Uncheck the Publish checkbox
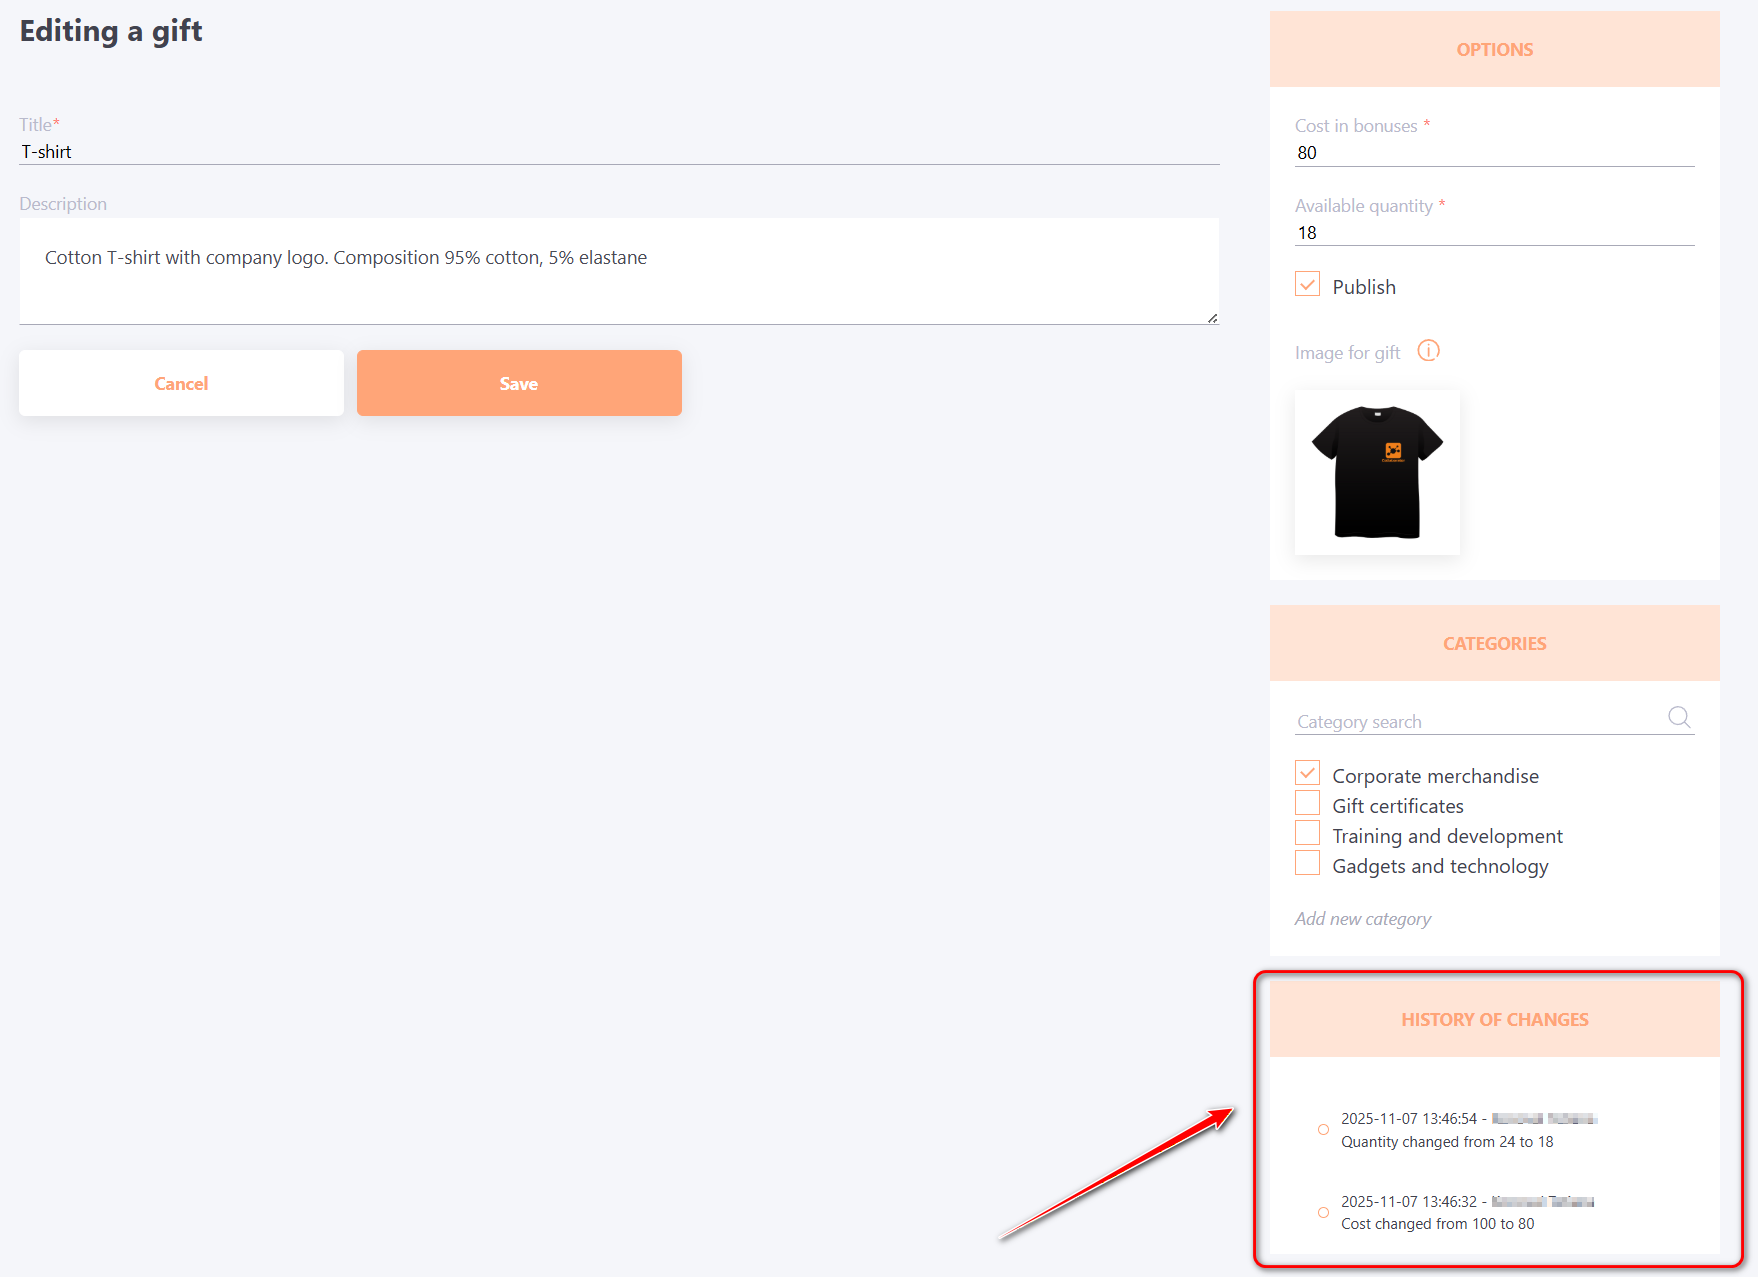The height and width of the screenshot is (1277, 1758). pyautogui.click(x=1307, y=285)
